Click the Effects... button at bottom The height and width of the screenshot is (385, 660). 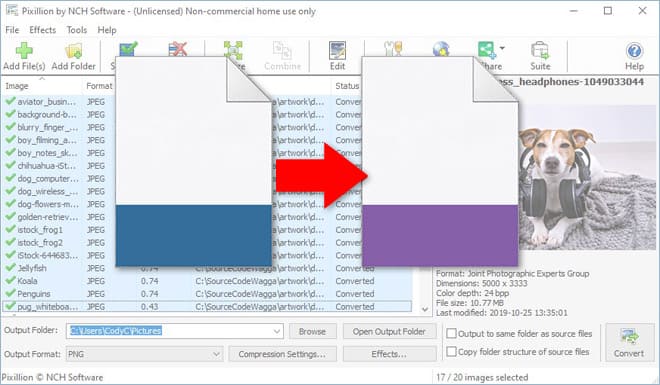(x=389, y=354)
